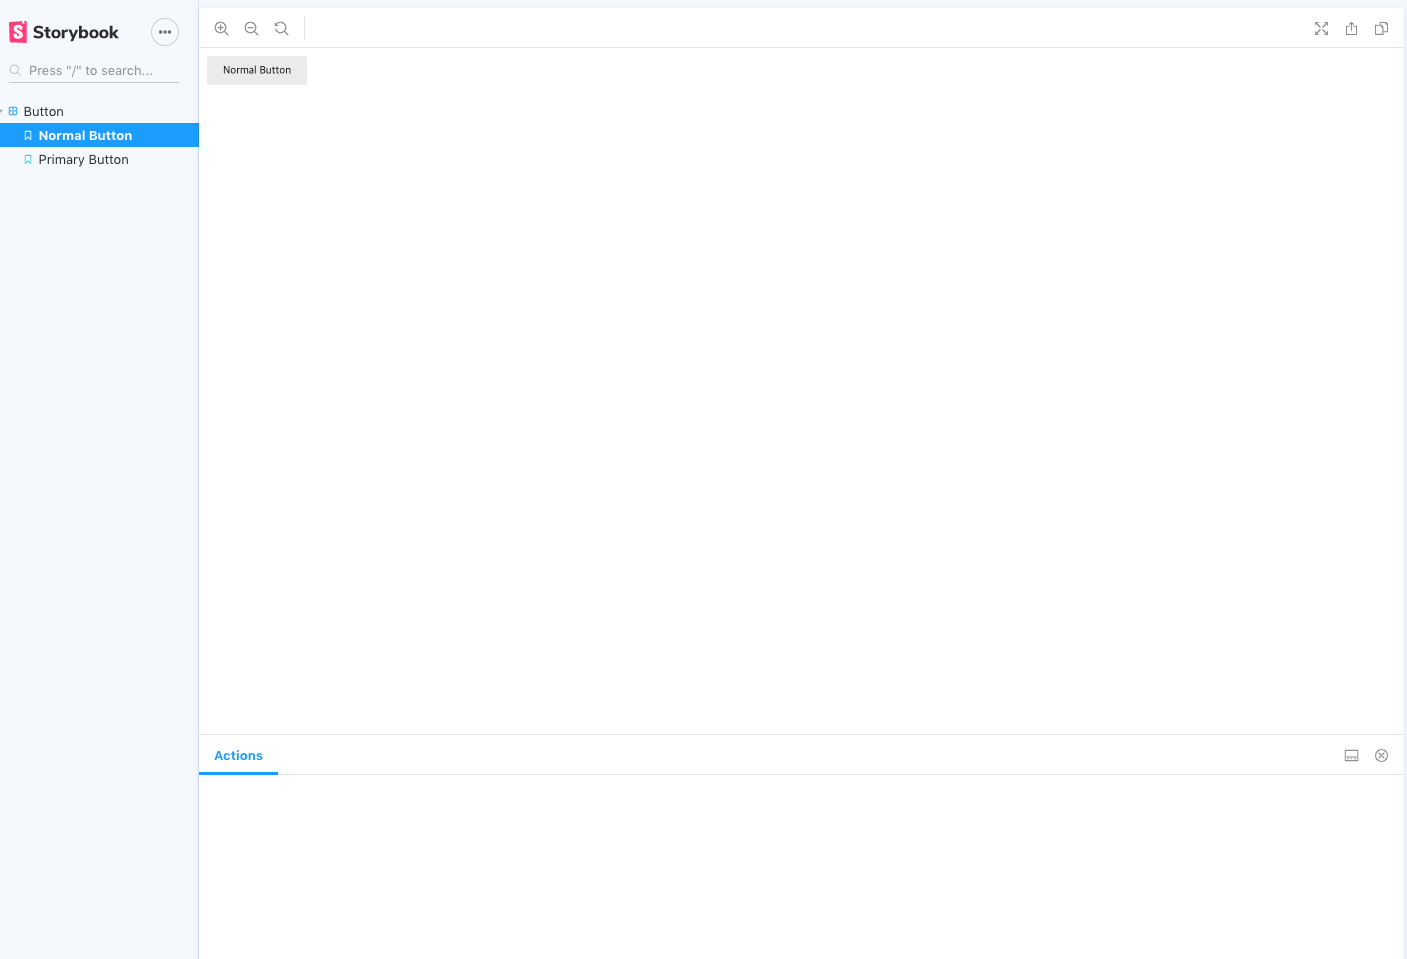The width and height of the screenshot is (1407, 959).
Task: Click the Button component grid icon
Action: click(13, 111)
